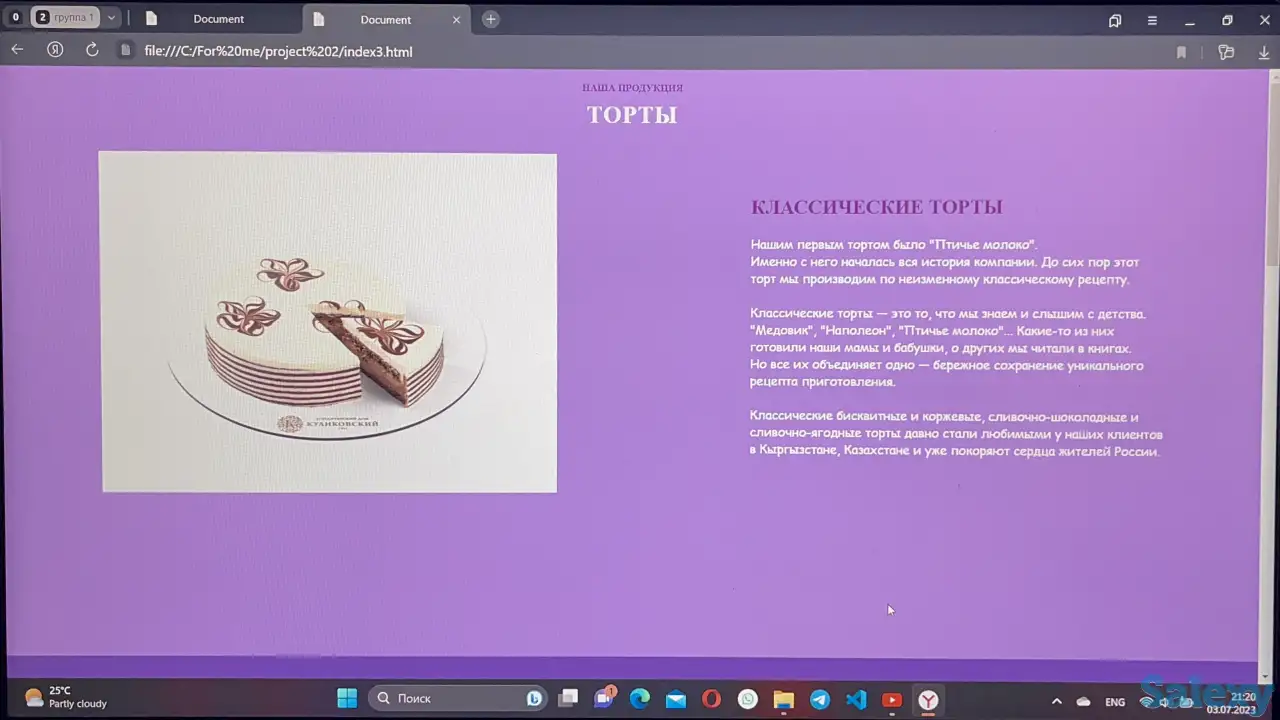Switch to the first Document tab

[x=218, y=19]
